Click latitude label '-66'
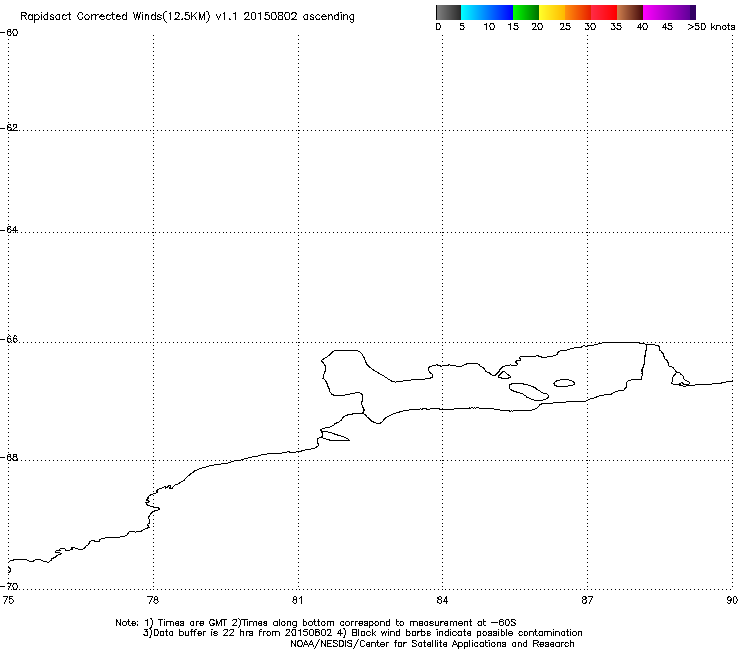Screen dimensions: 740x650 [9, 339]
